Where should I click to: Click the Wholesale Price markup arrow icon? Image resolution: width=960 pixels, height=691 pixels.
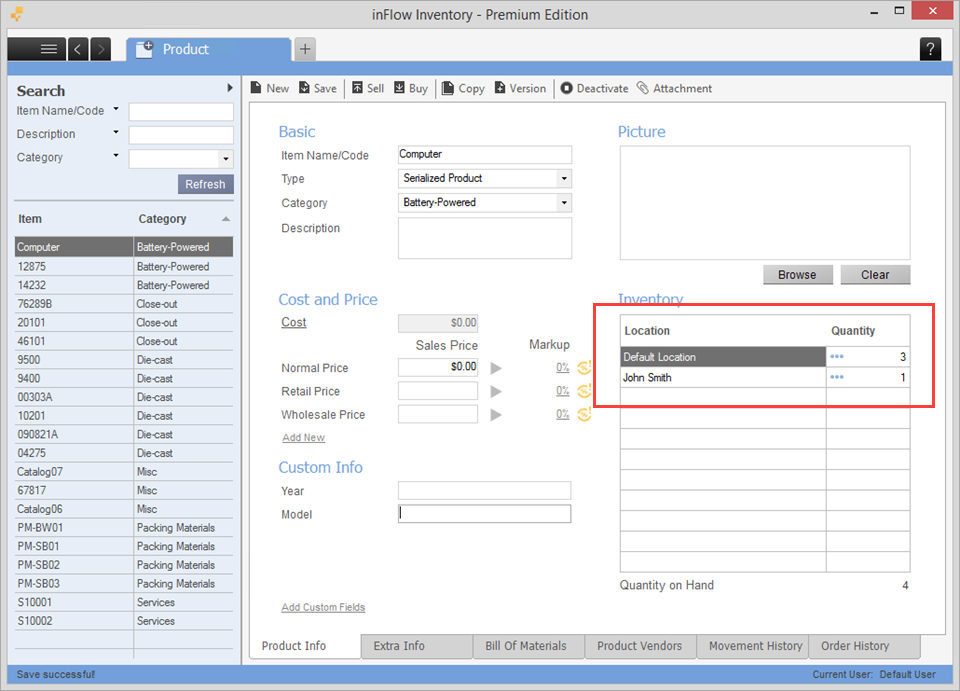click(496, 414)
